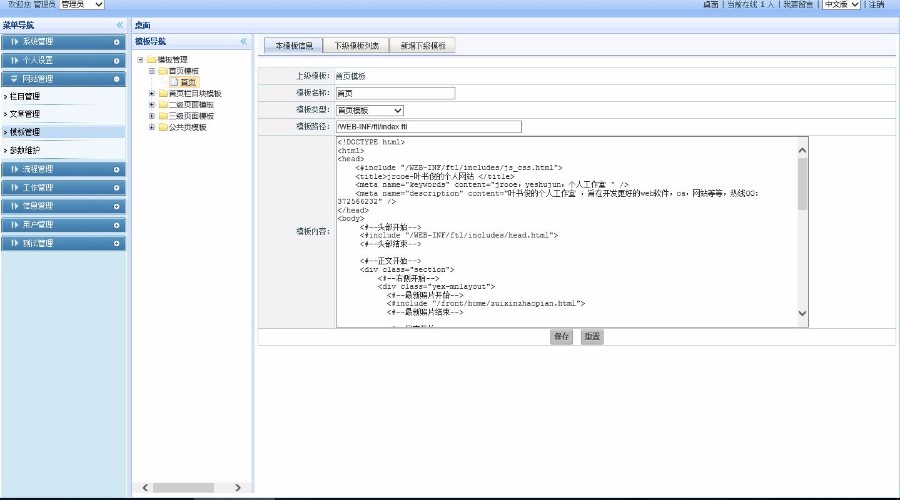The image size is (900, 500).
Task: Click the 个人设置 header's circle toggle icon
Action: tap(117, 60)
